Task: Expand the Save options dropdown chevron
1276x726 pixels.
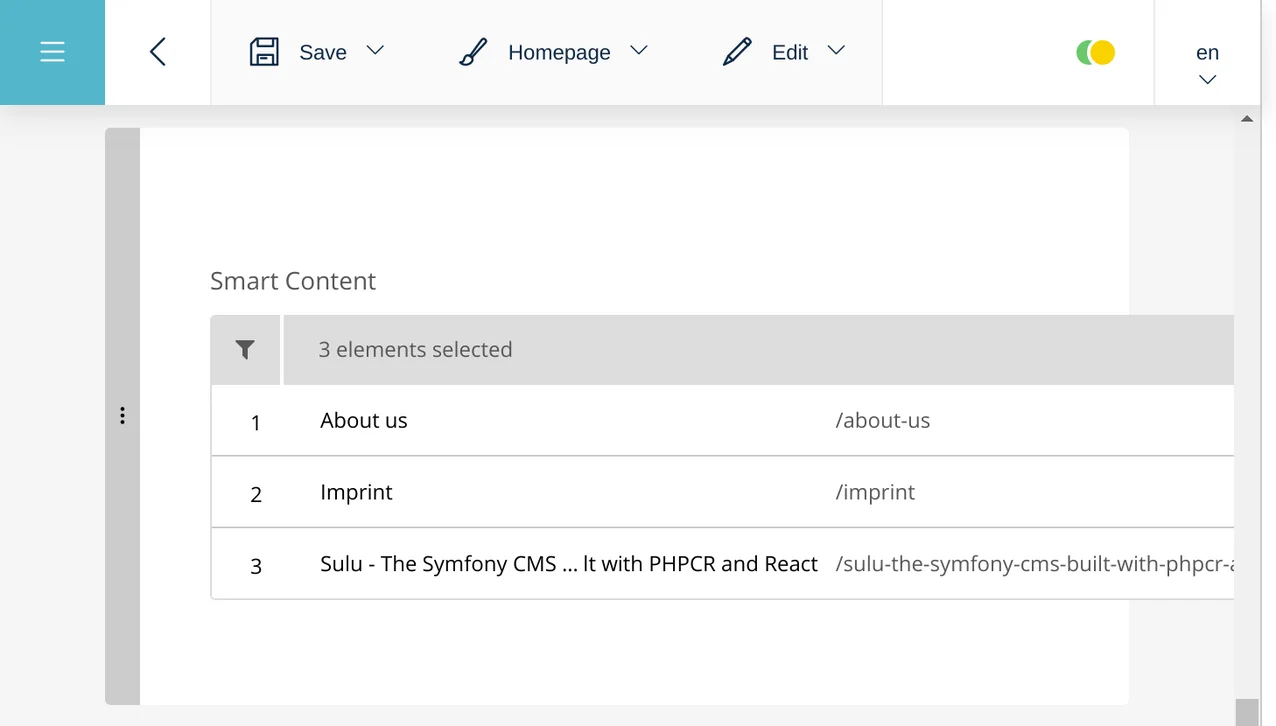Action: [375, 52]
